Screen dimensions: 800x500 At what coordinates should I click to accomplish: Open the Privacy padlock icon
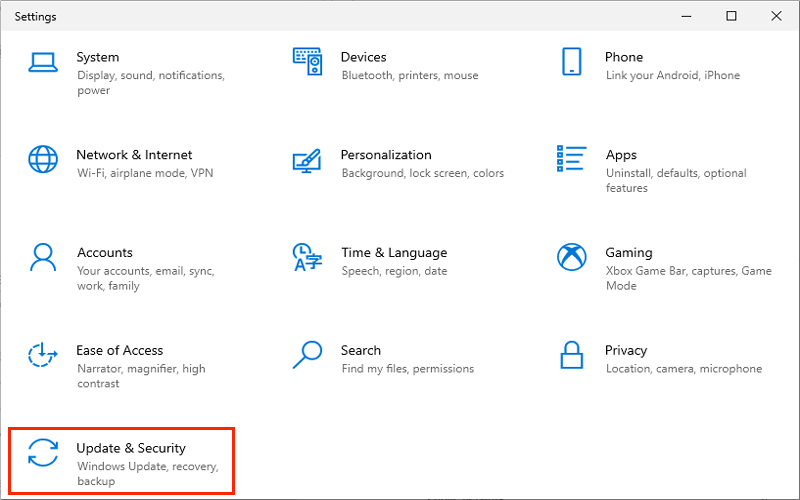[x=571, y=355]
